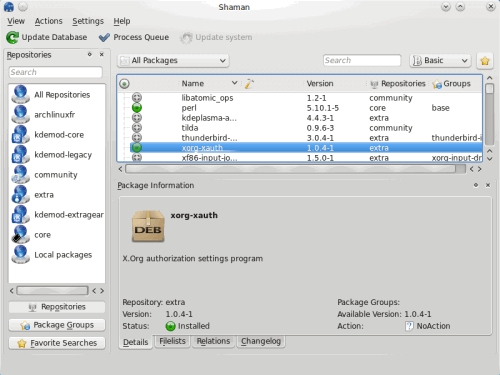500x375 pixels.
Task: Open the All Packages dropdown
Action: click(x=173, y=61)
